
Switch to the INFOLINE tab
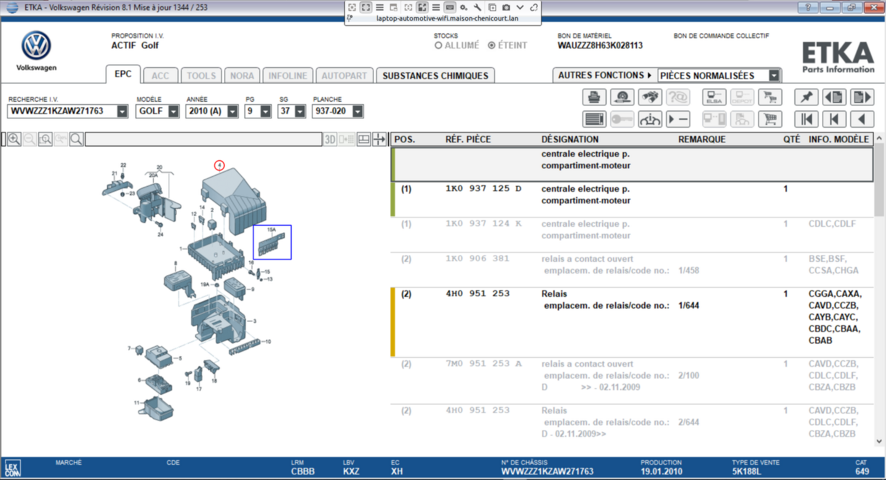tap(288, 76)
